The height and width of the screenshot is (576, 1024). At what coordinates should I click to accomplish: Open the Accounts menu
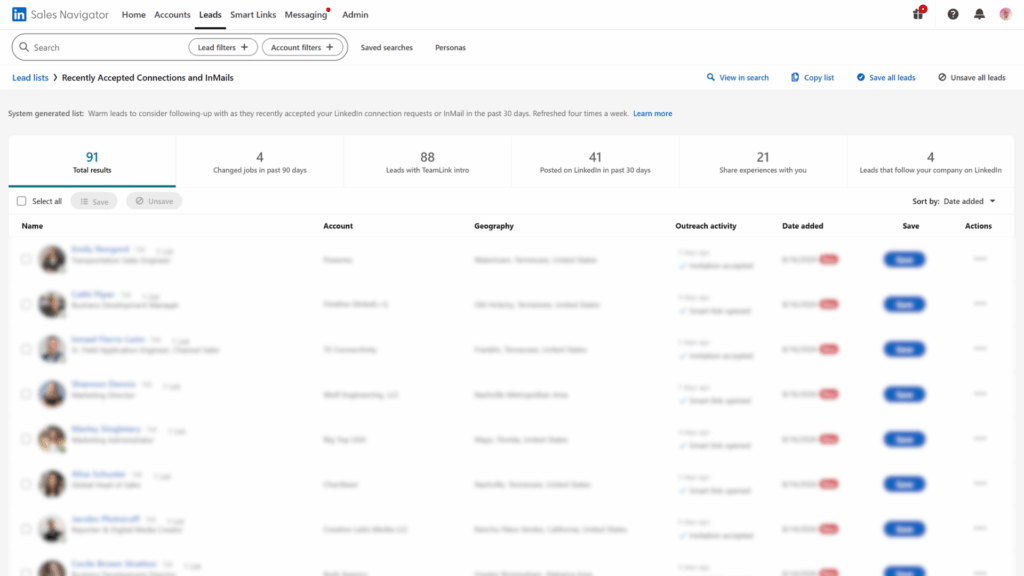pyautogui.click(x=172, y=14)
